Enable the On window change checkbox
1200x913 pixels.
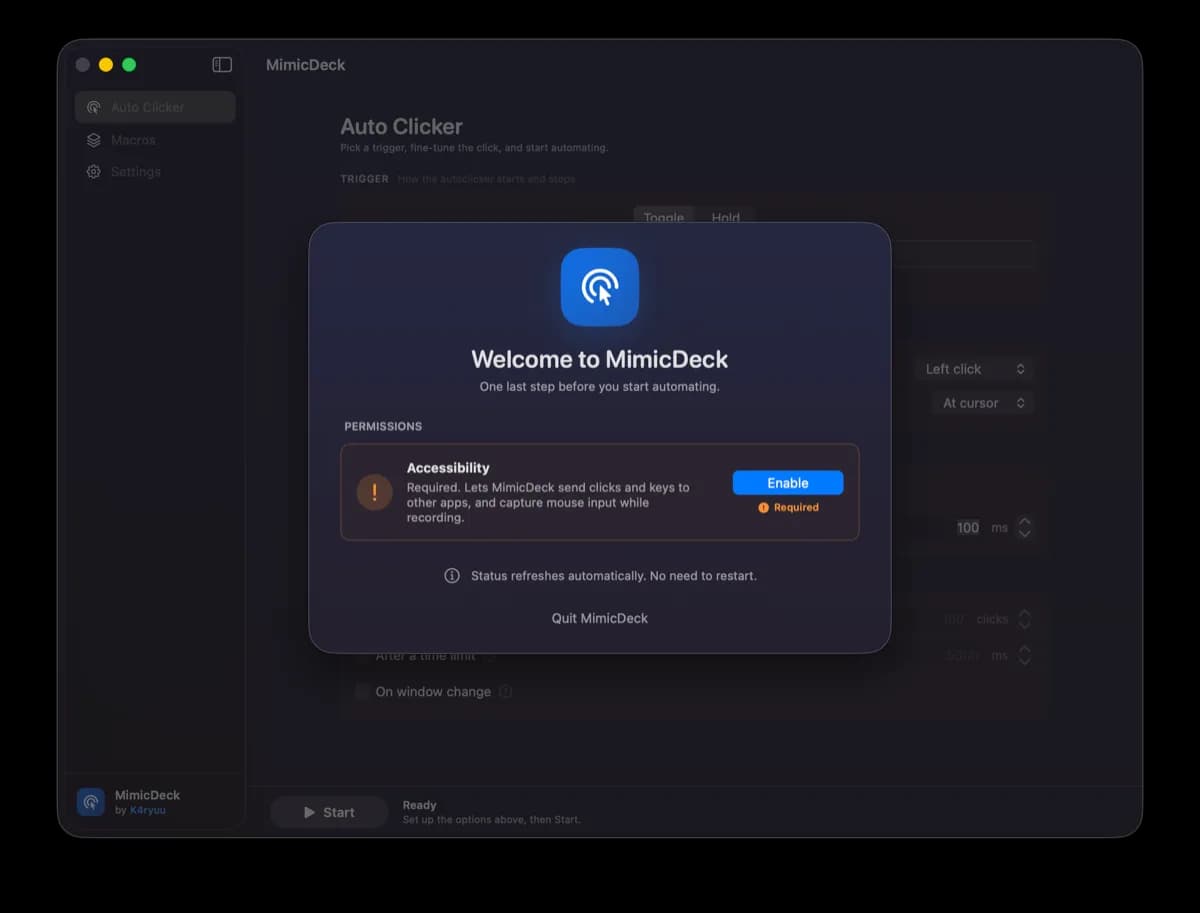[362, 691]
